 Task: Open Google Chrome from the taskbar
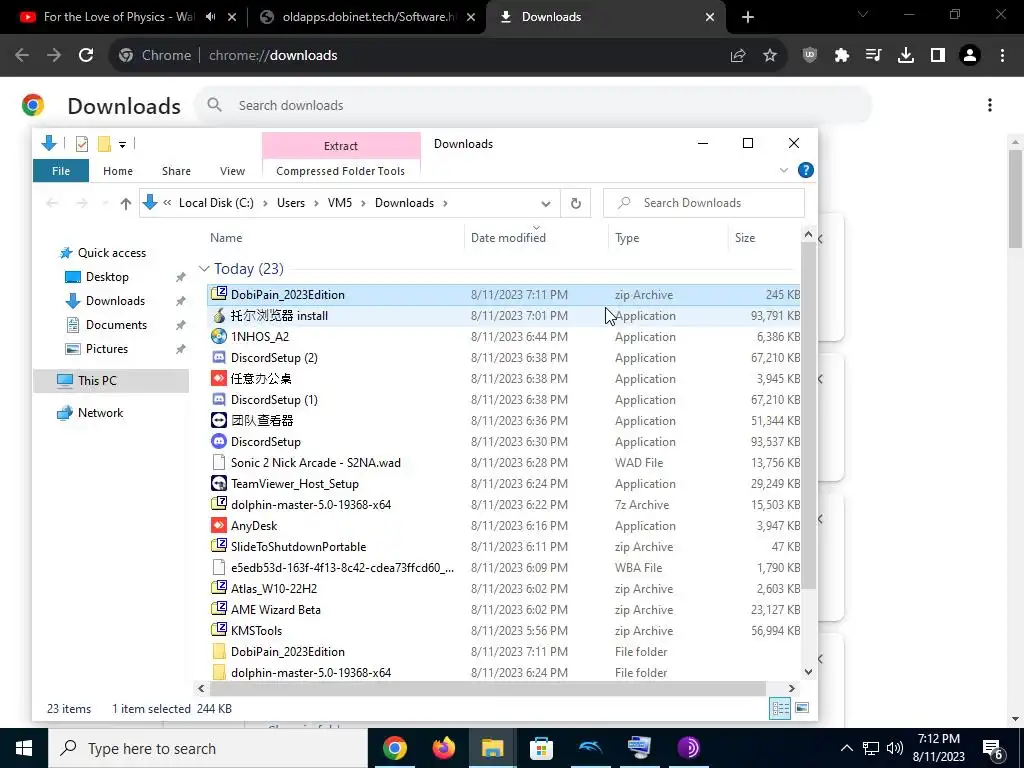(x=394, y=748)
